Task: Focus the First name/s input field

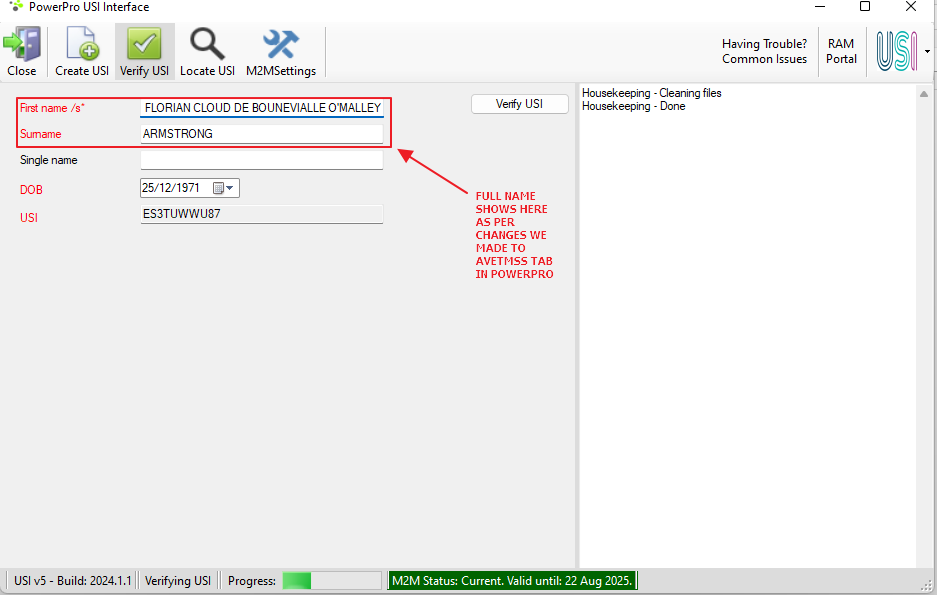Action: pyautogui.click(x=262, y=108)
